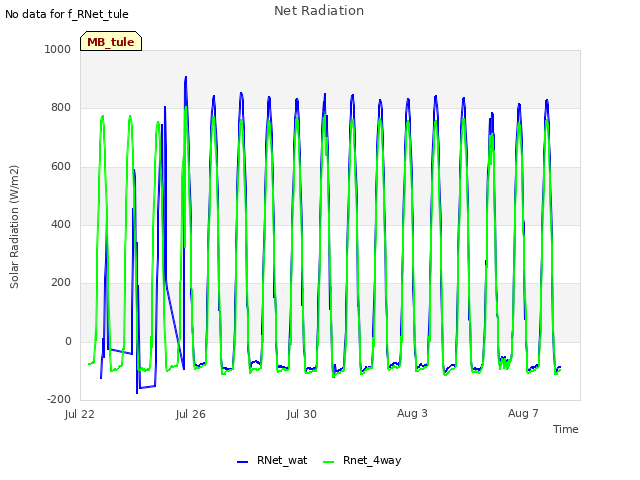Click the 0 y-axis tick label

click(68, 342)
